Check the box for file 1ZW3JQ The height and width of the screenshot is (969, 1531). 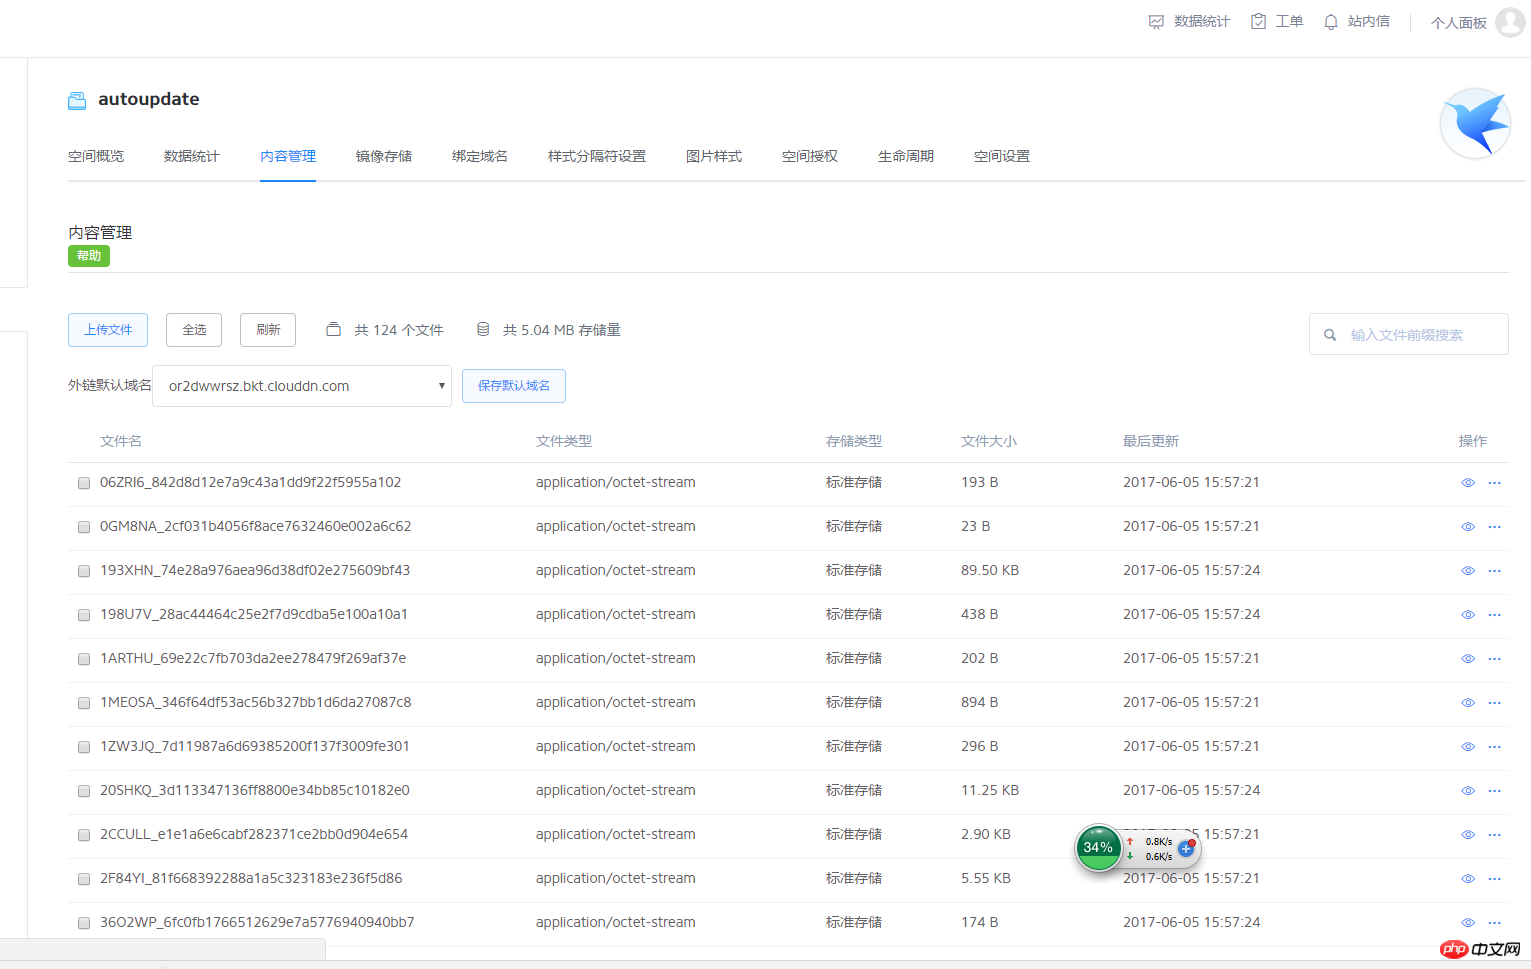pyautogui.click(x=84, y=747)
